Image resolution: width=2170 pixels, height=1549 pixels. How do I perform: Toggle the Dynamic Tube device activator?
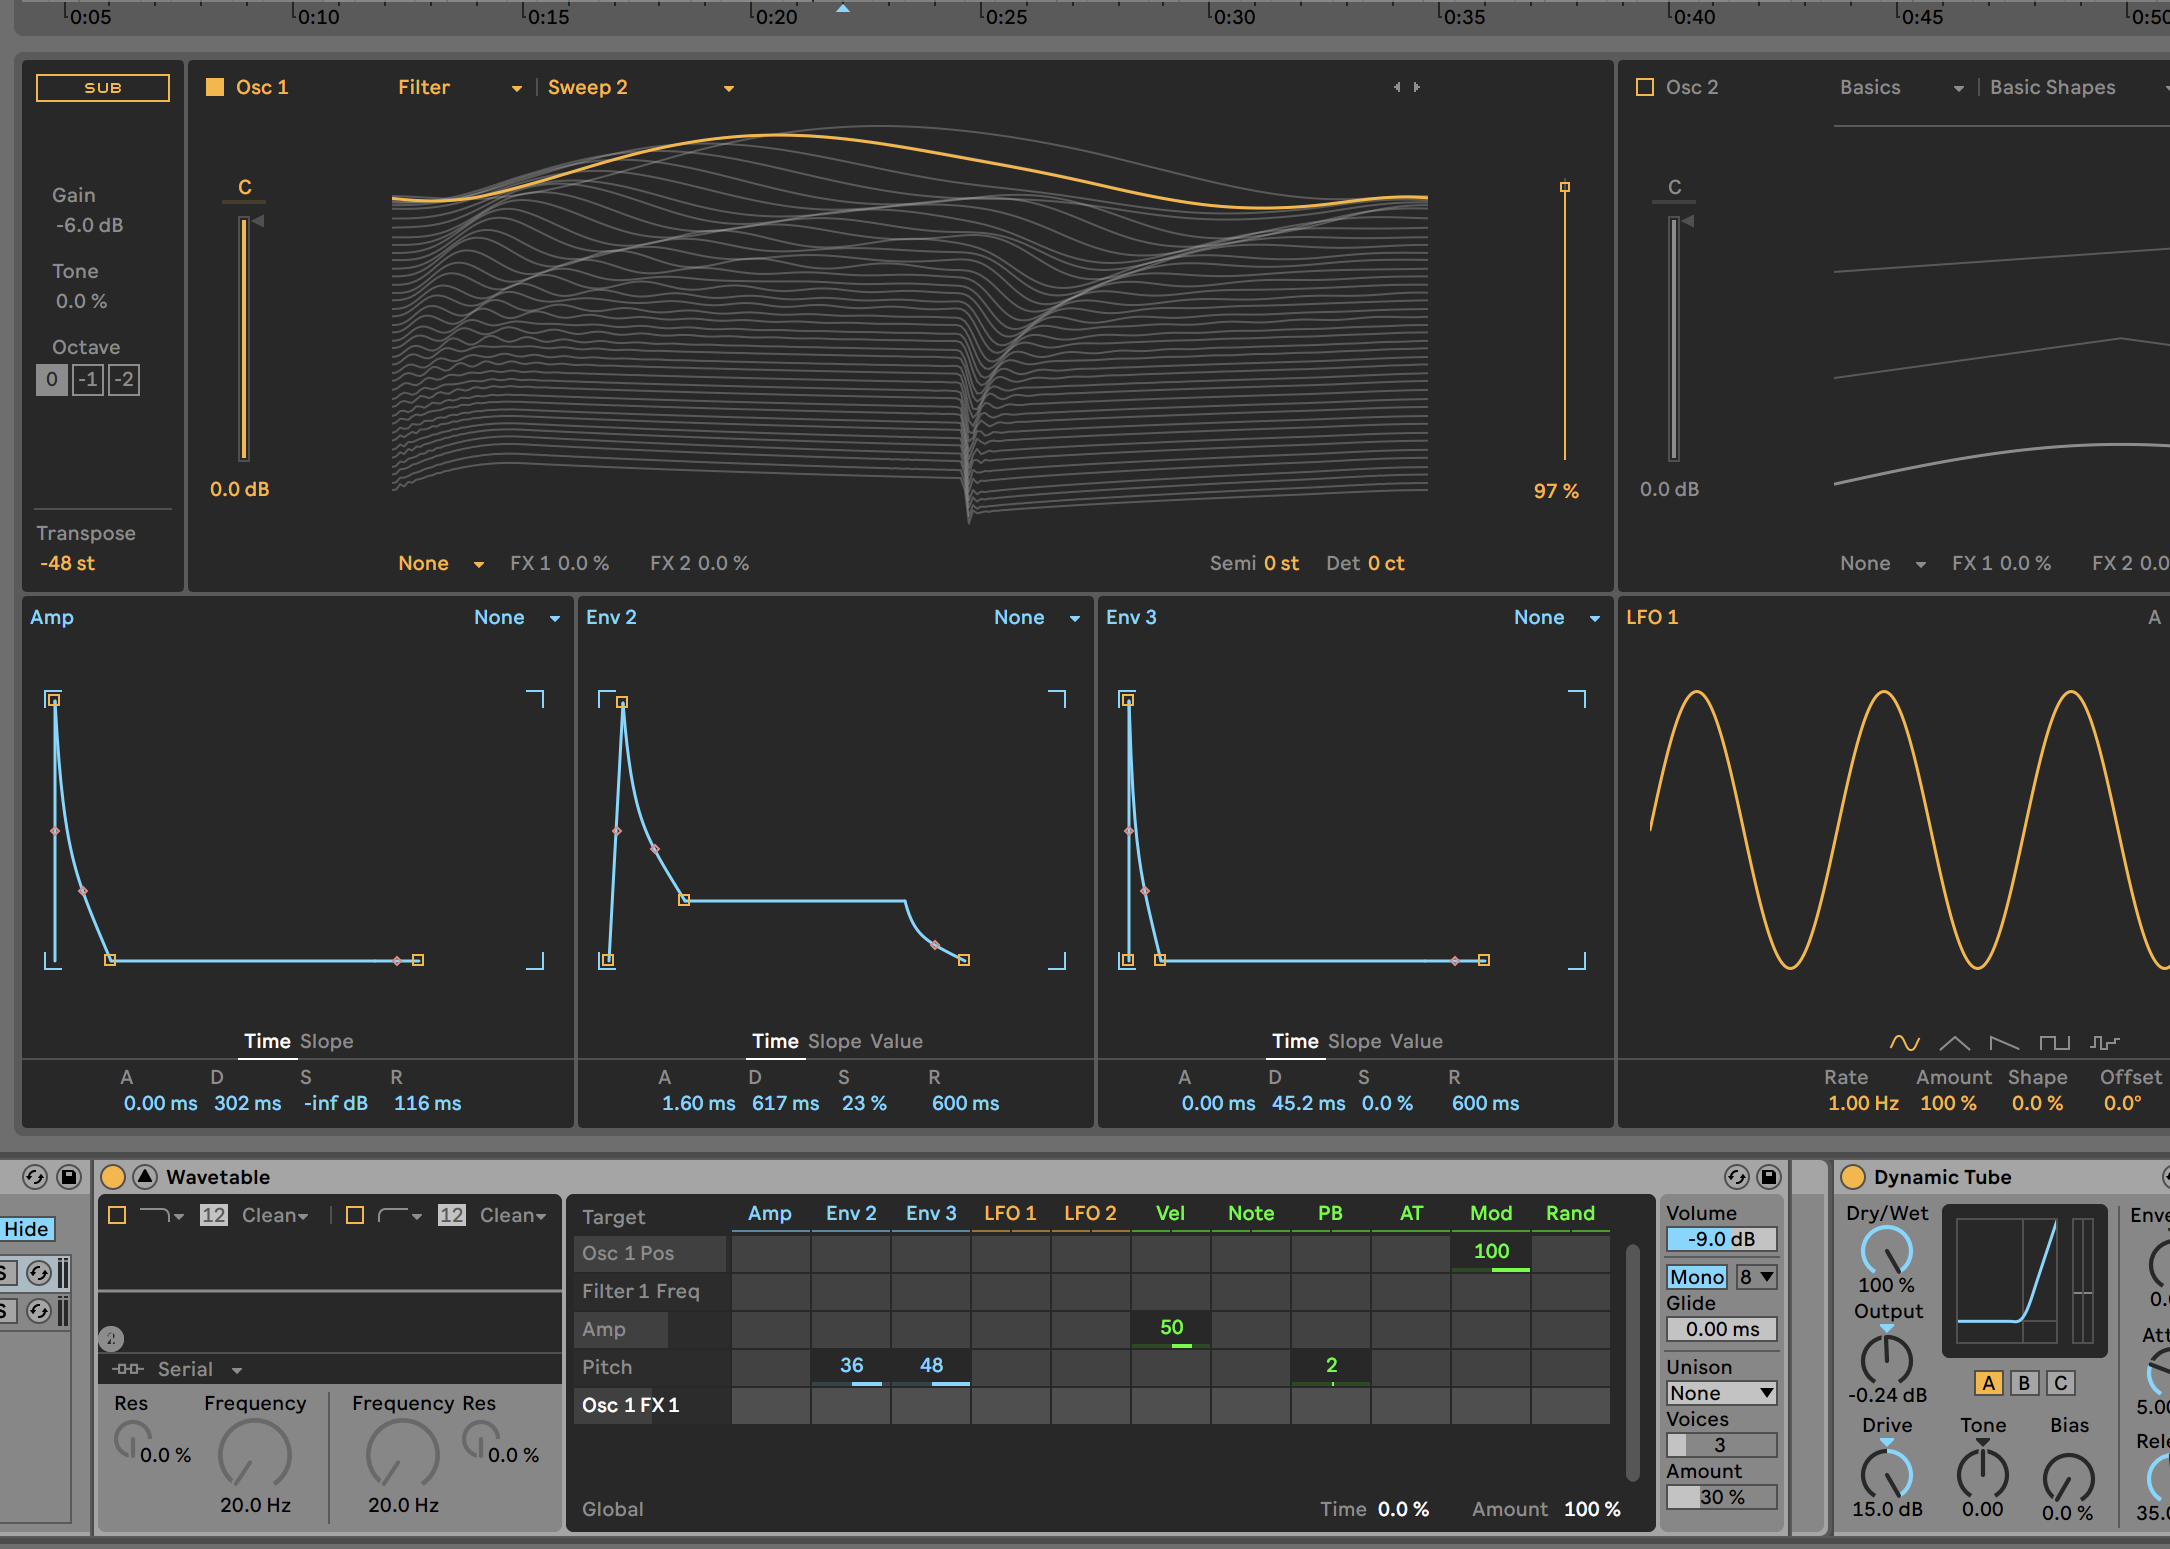[1853, 1177]
